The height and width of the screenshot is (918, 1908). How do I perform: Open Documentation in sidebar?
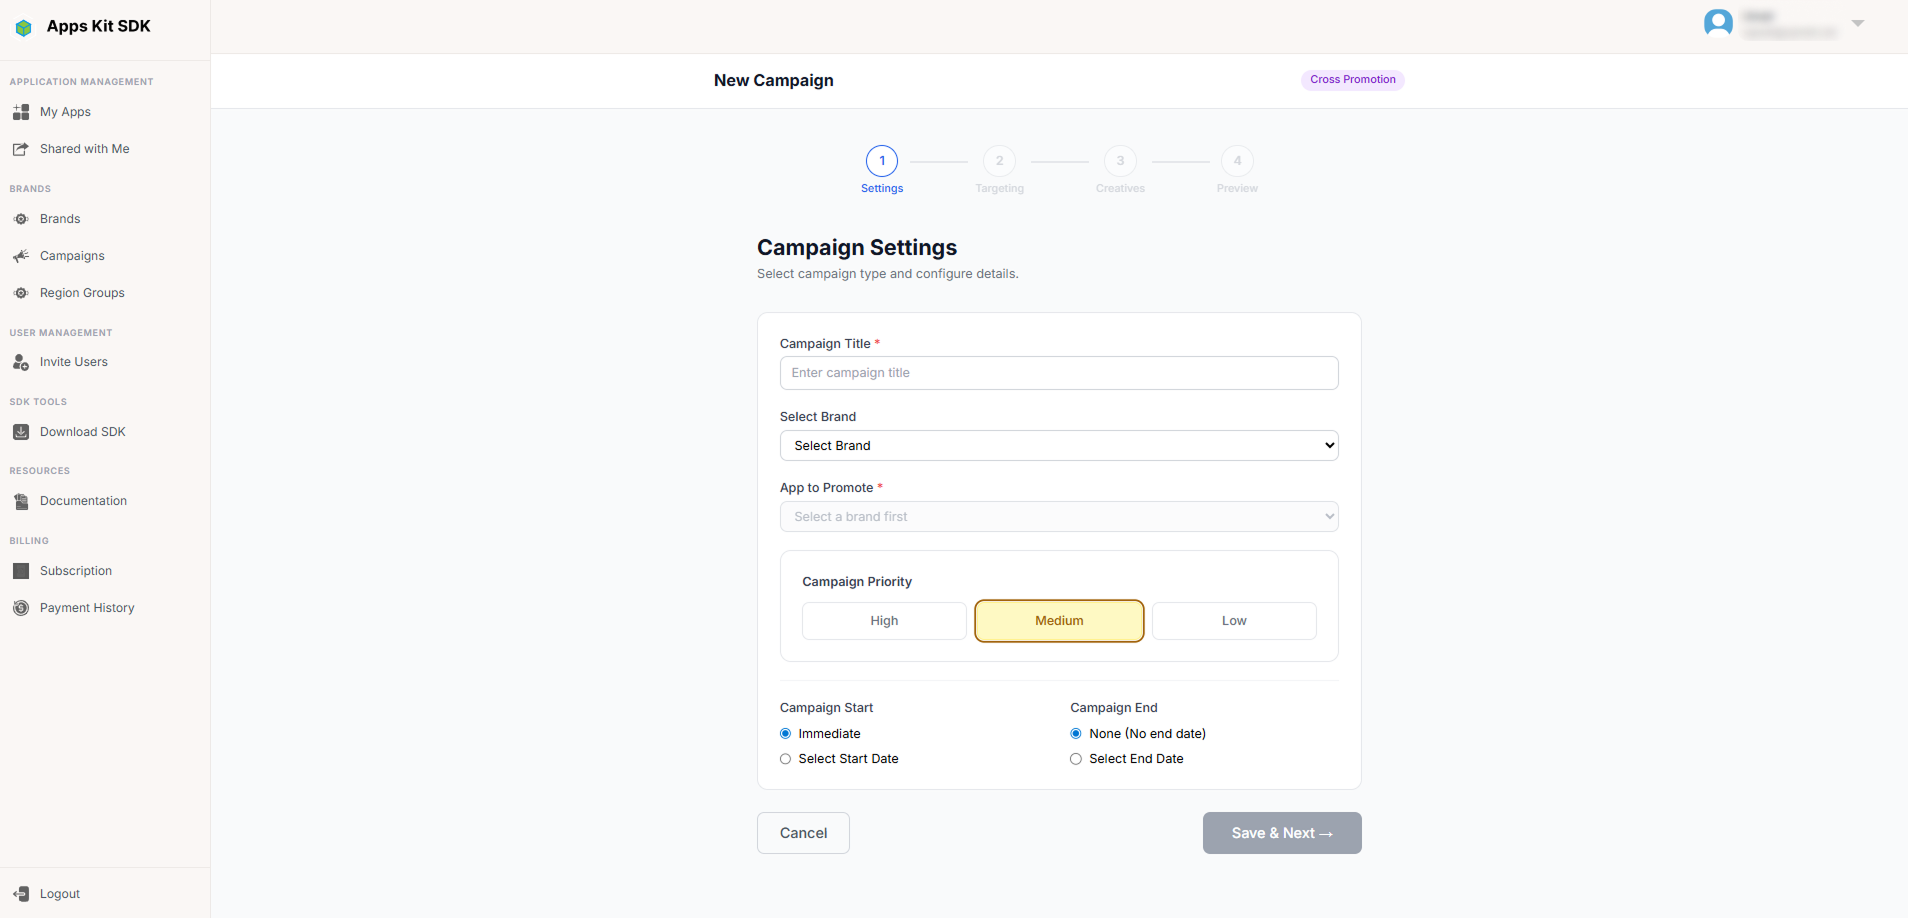pos(83,501)
